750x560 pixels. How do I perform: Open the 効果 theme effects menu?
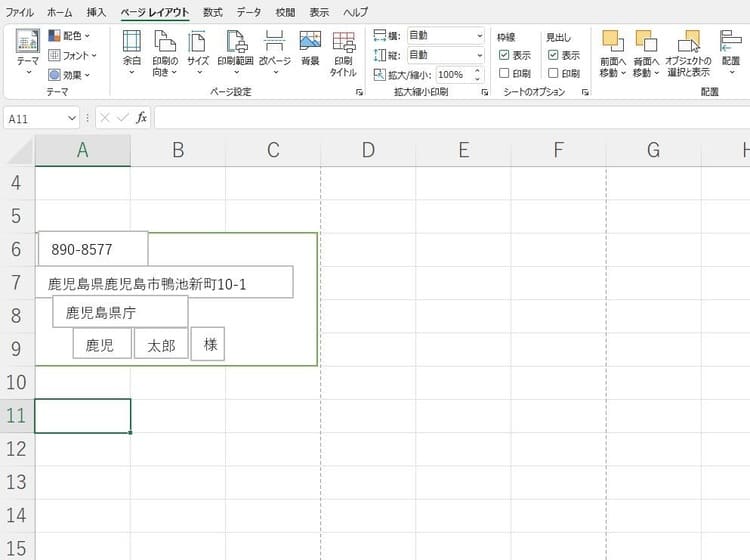pos(71,75)
